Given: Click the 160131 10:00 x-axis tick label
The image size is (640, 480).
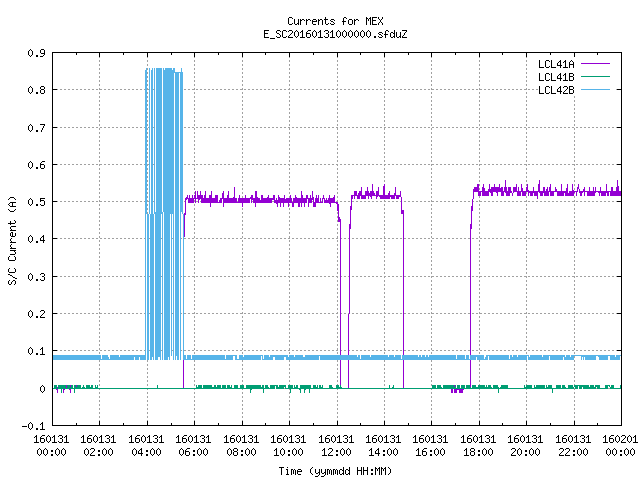Looking at the screenshot, I should click(x=288, y=446).
